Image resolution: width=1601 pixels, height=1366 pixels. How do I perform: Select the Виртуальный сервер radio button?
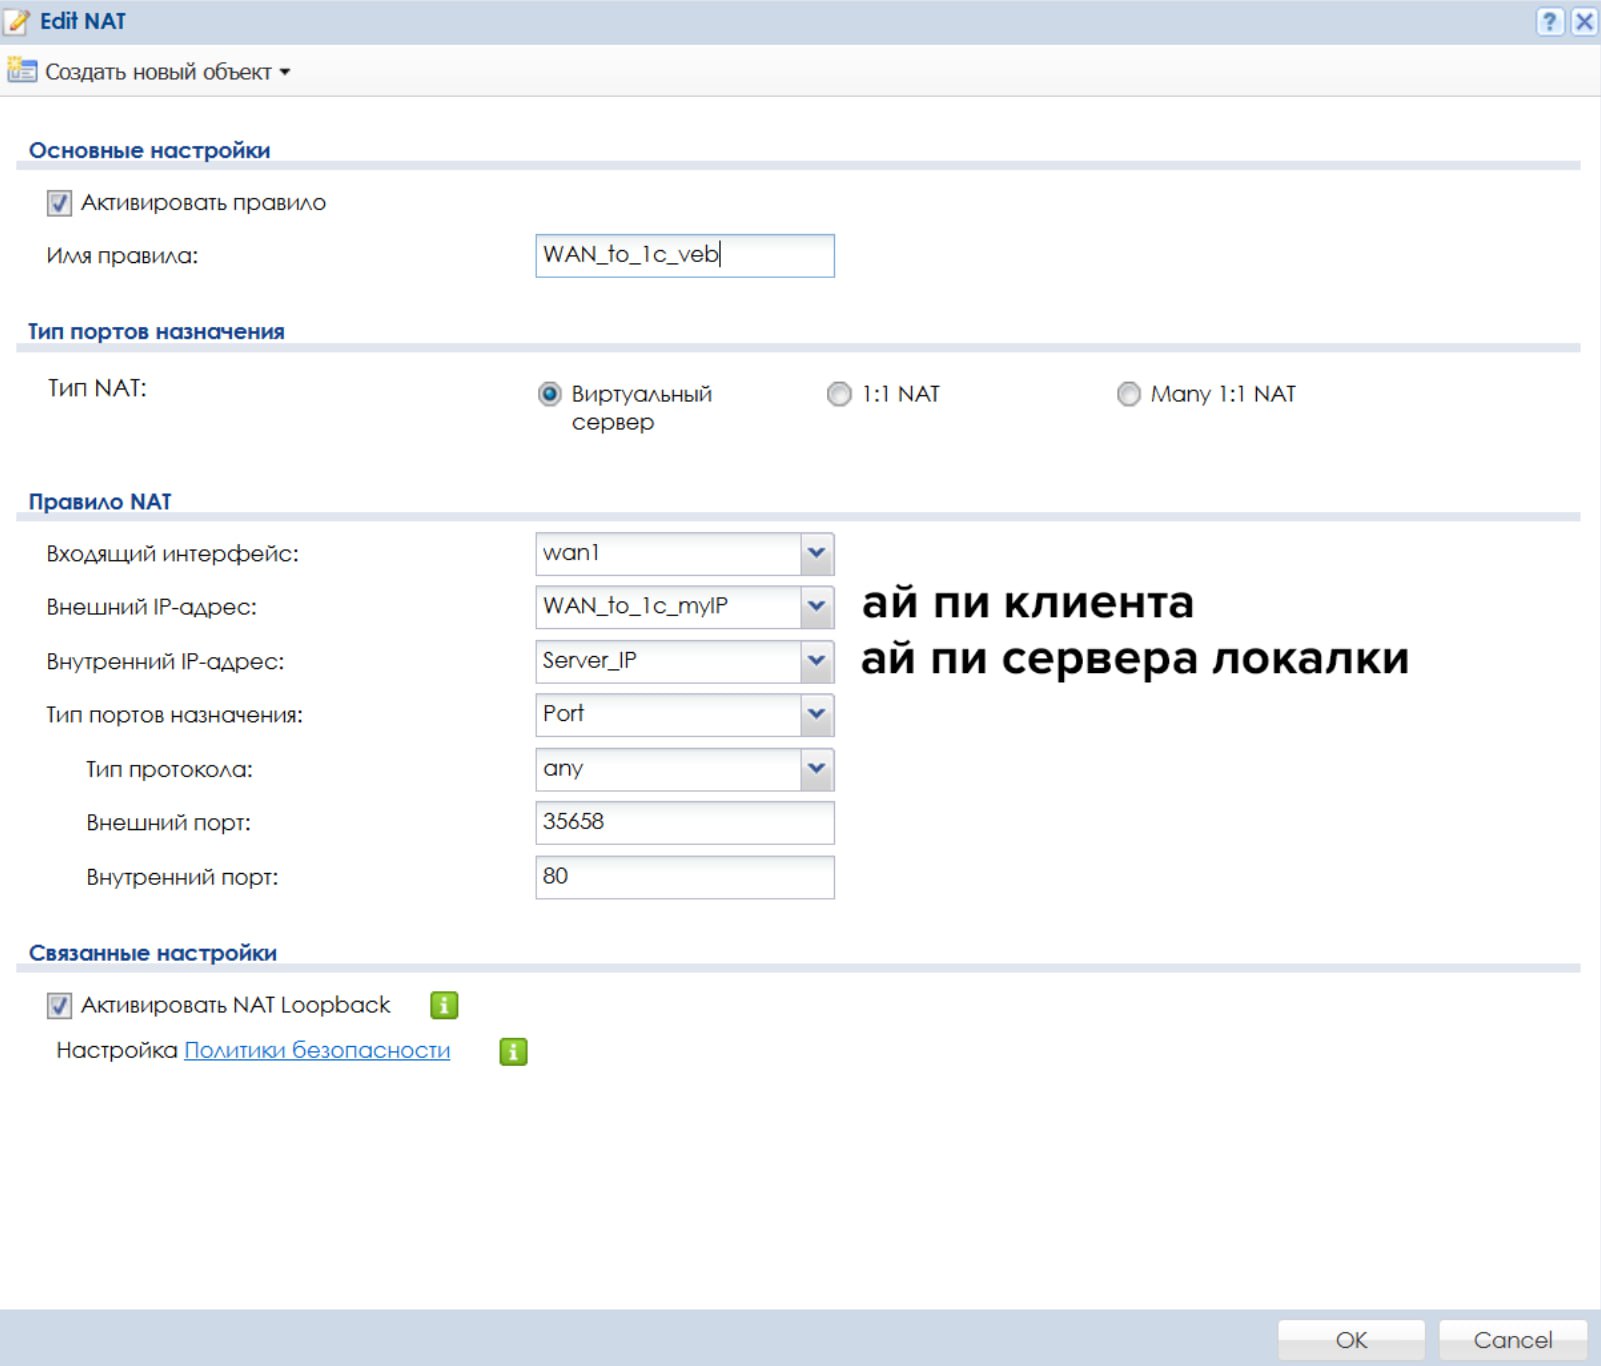pos(549,394)
